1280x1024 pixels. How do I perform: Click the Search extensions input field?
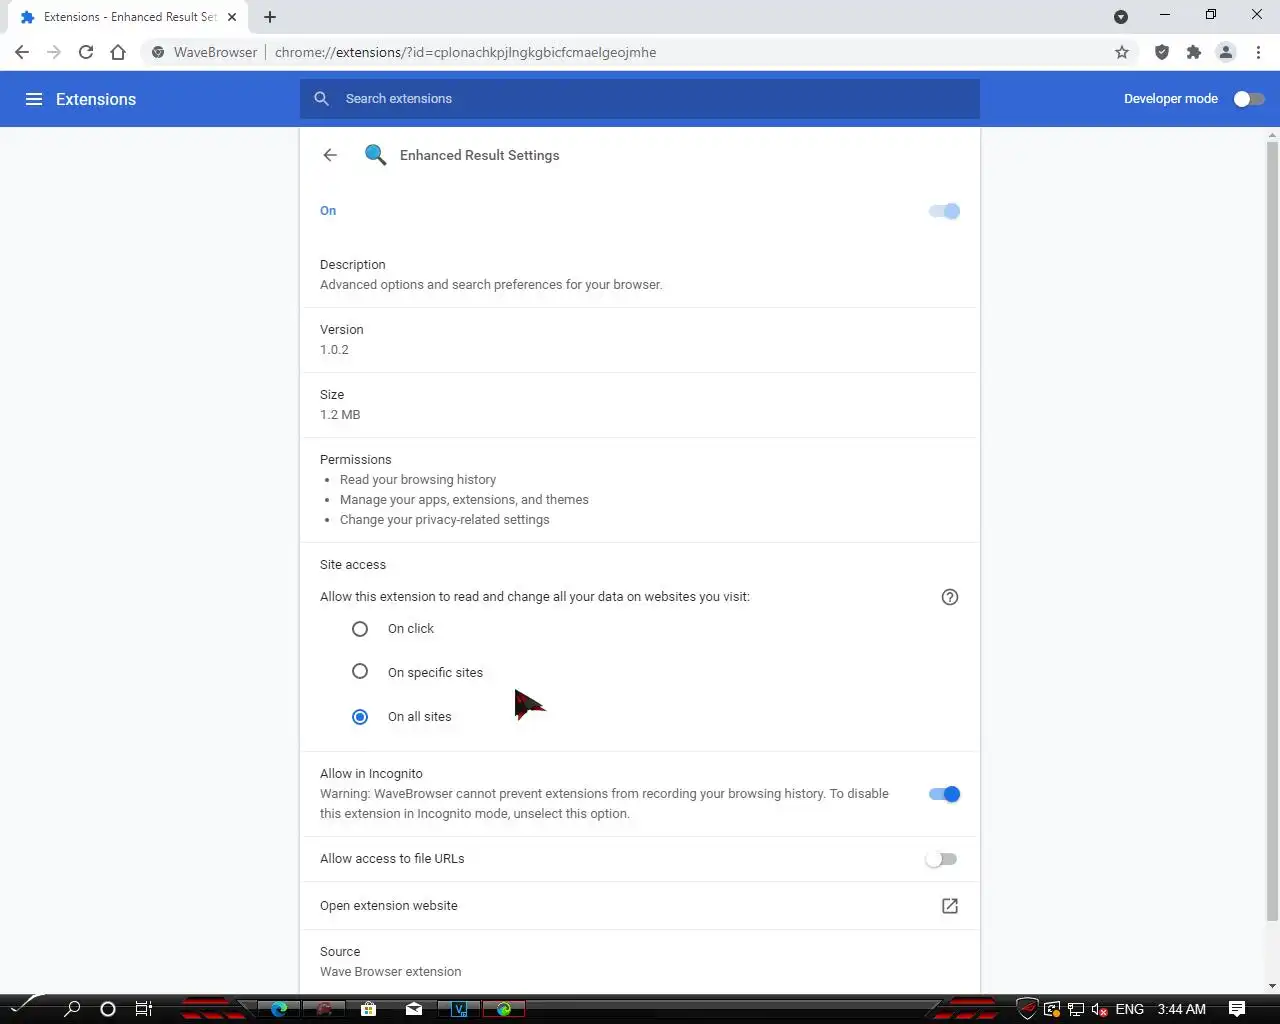(640, 98)
